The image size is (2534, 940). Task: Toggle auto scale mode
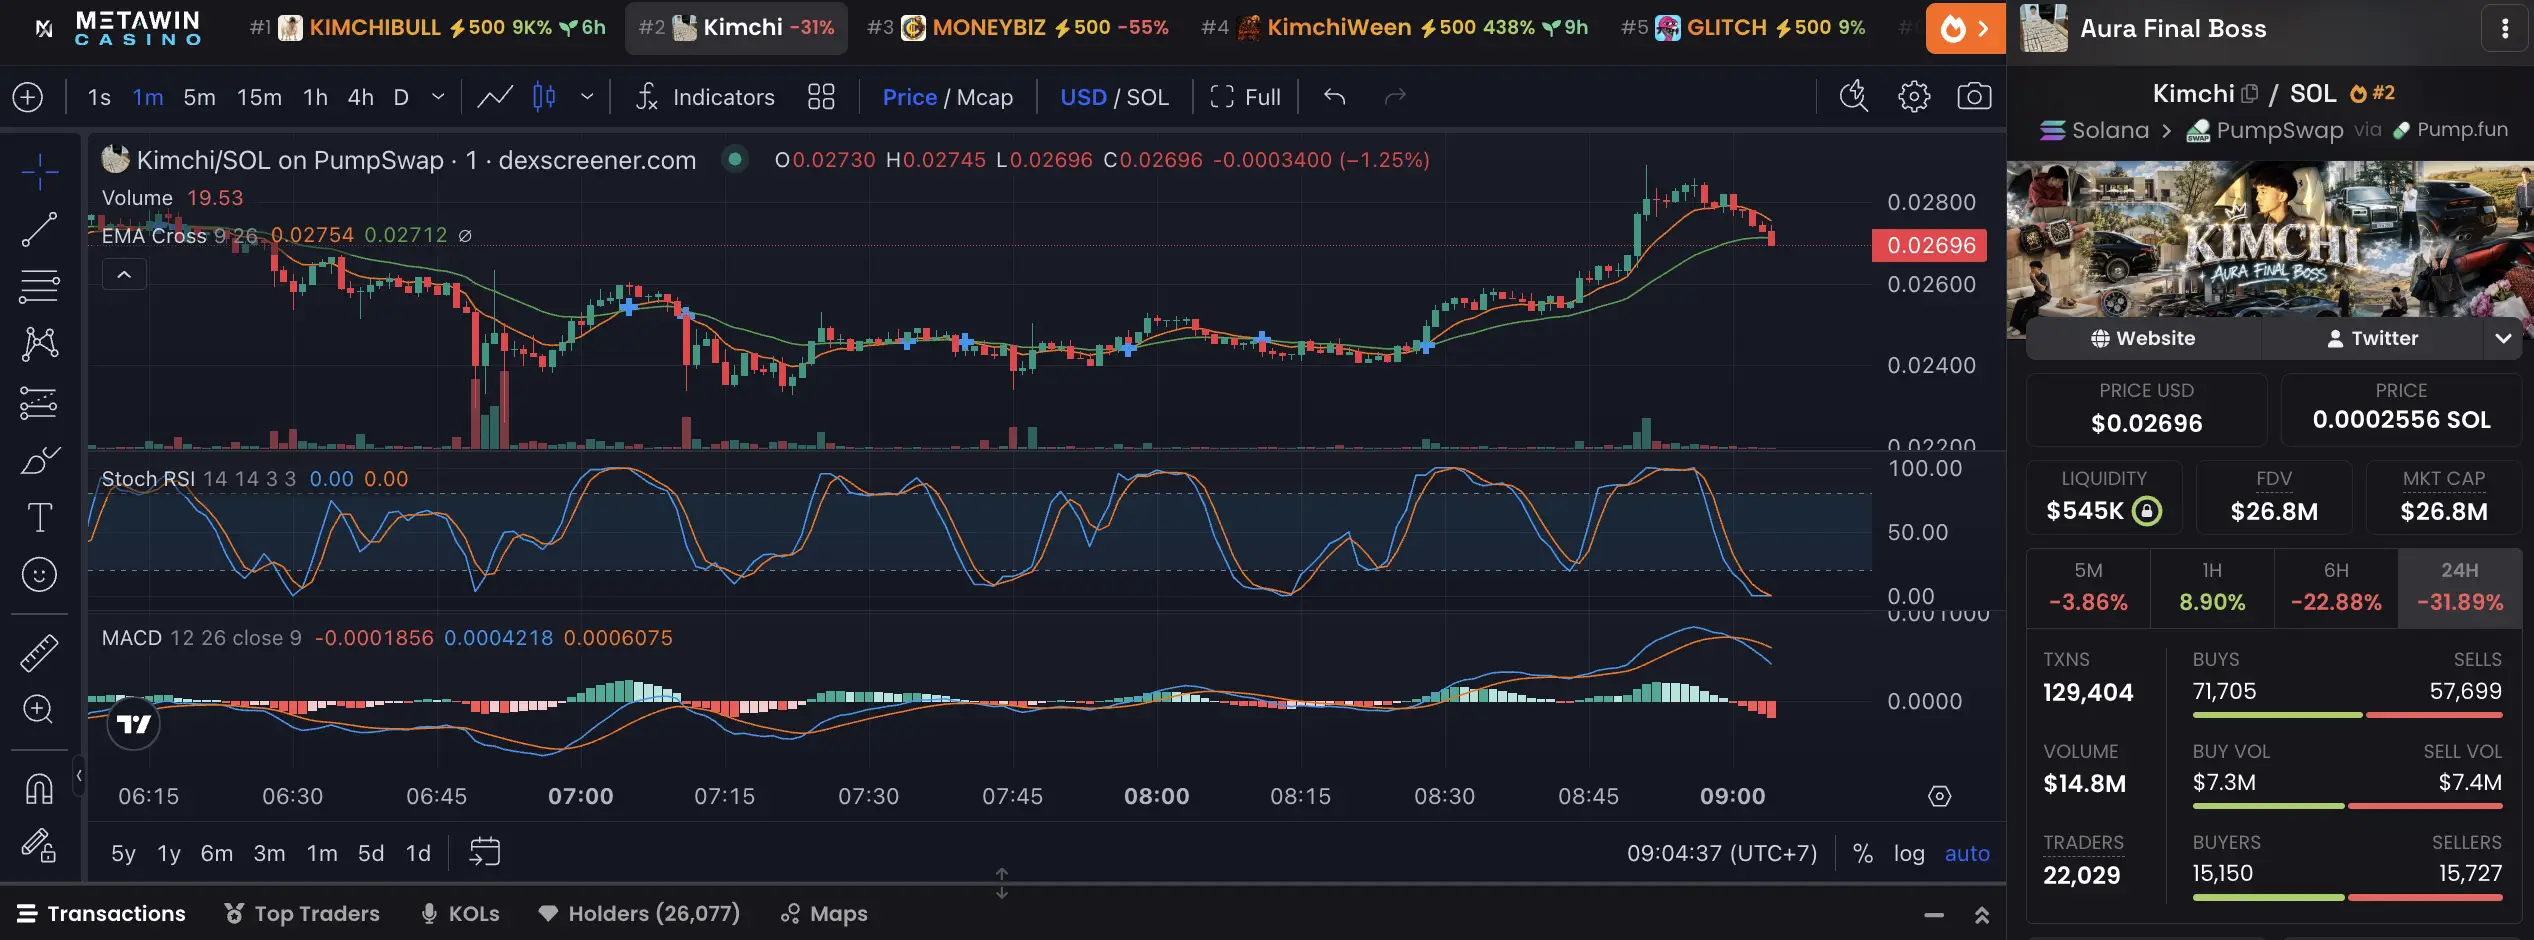1967,853
